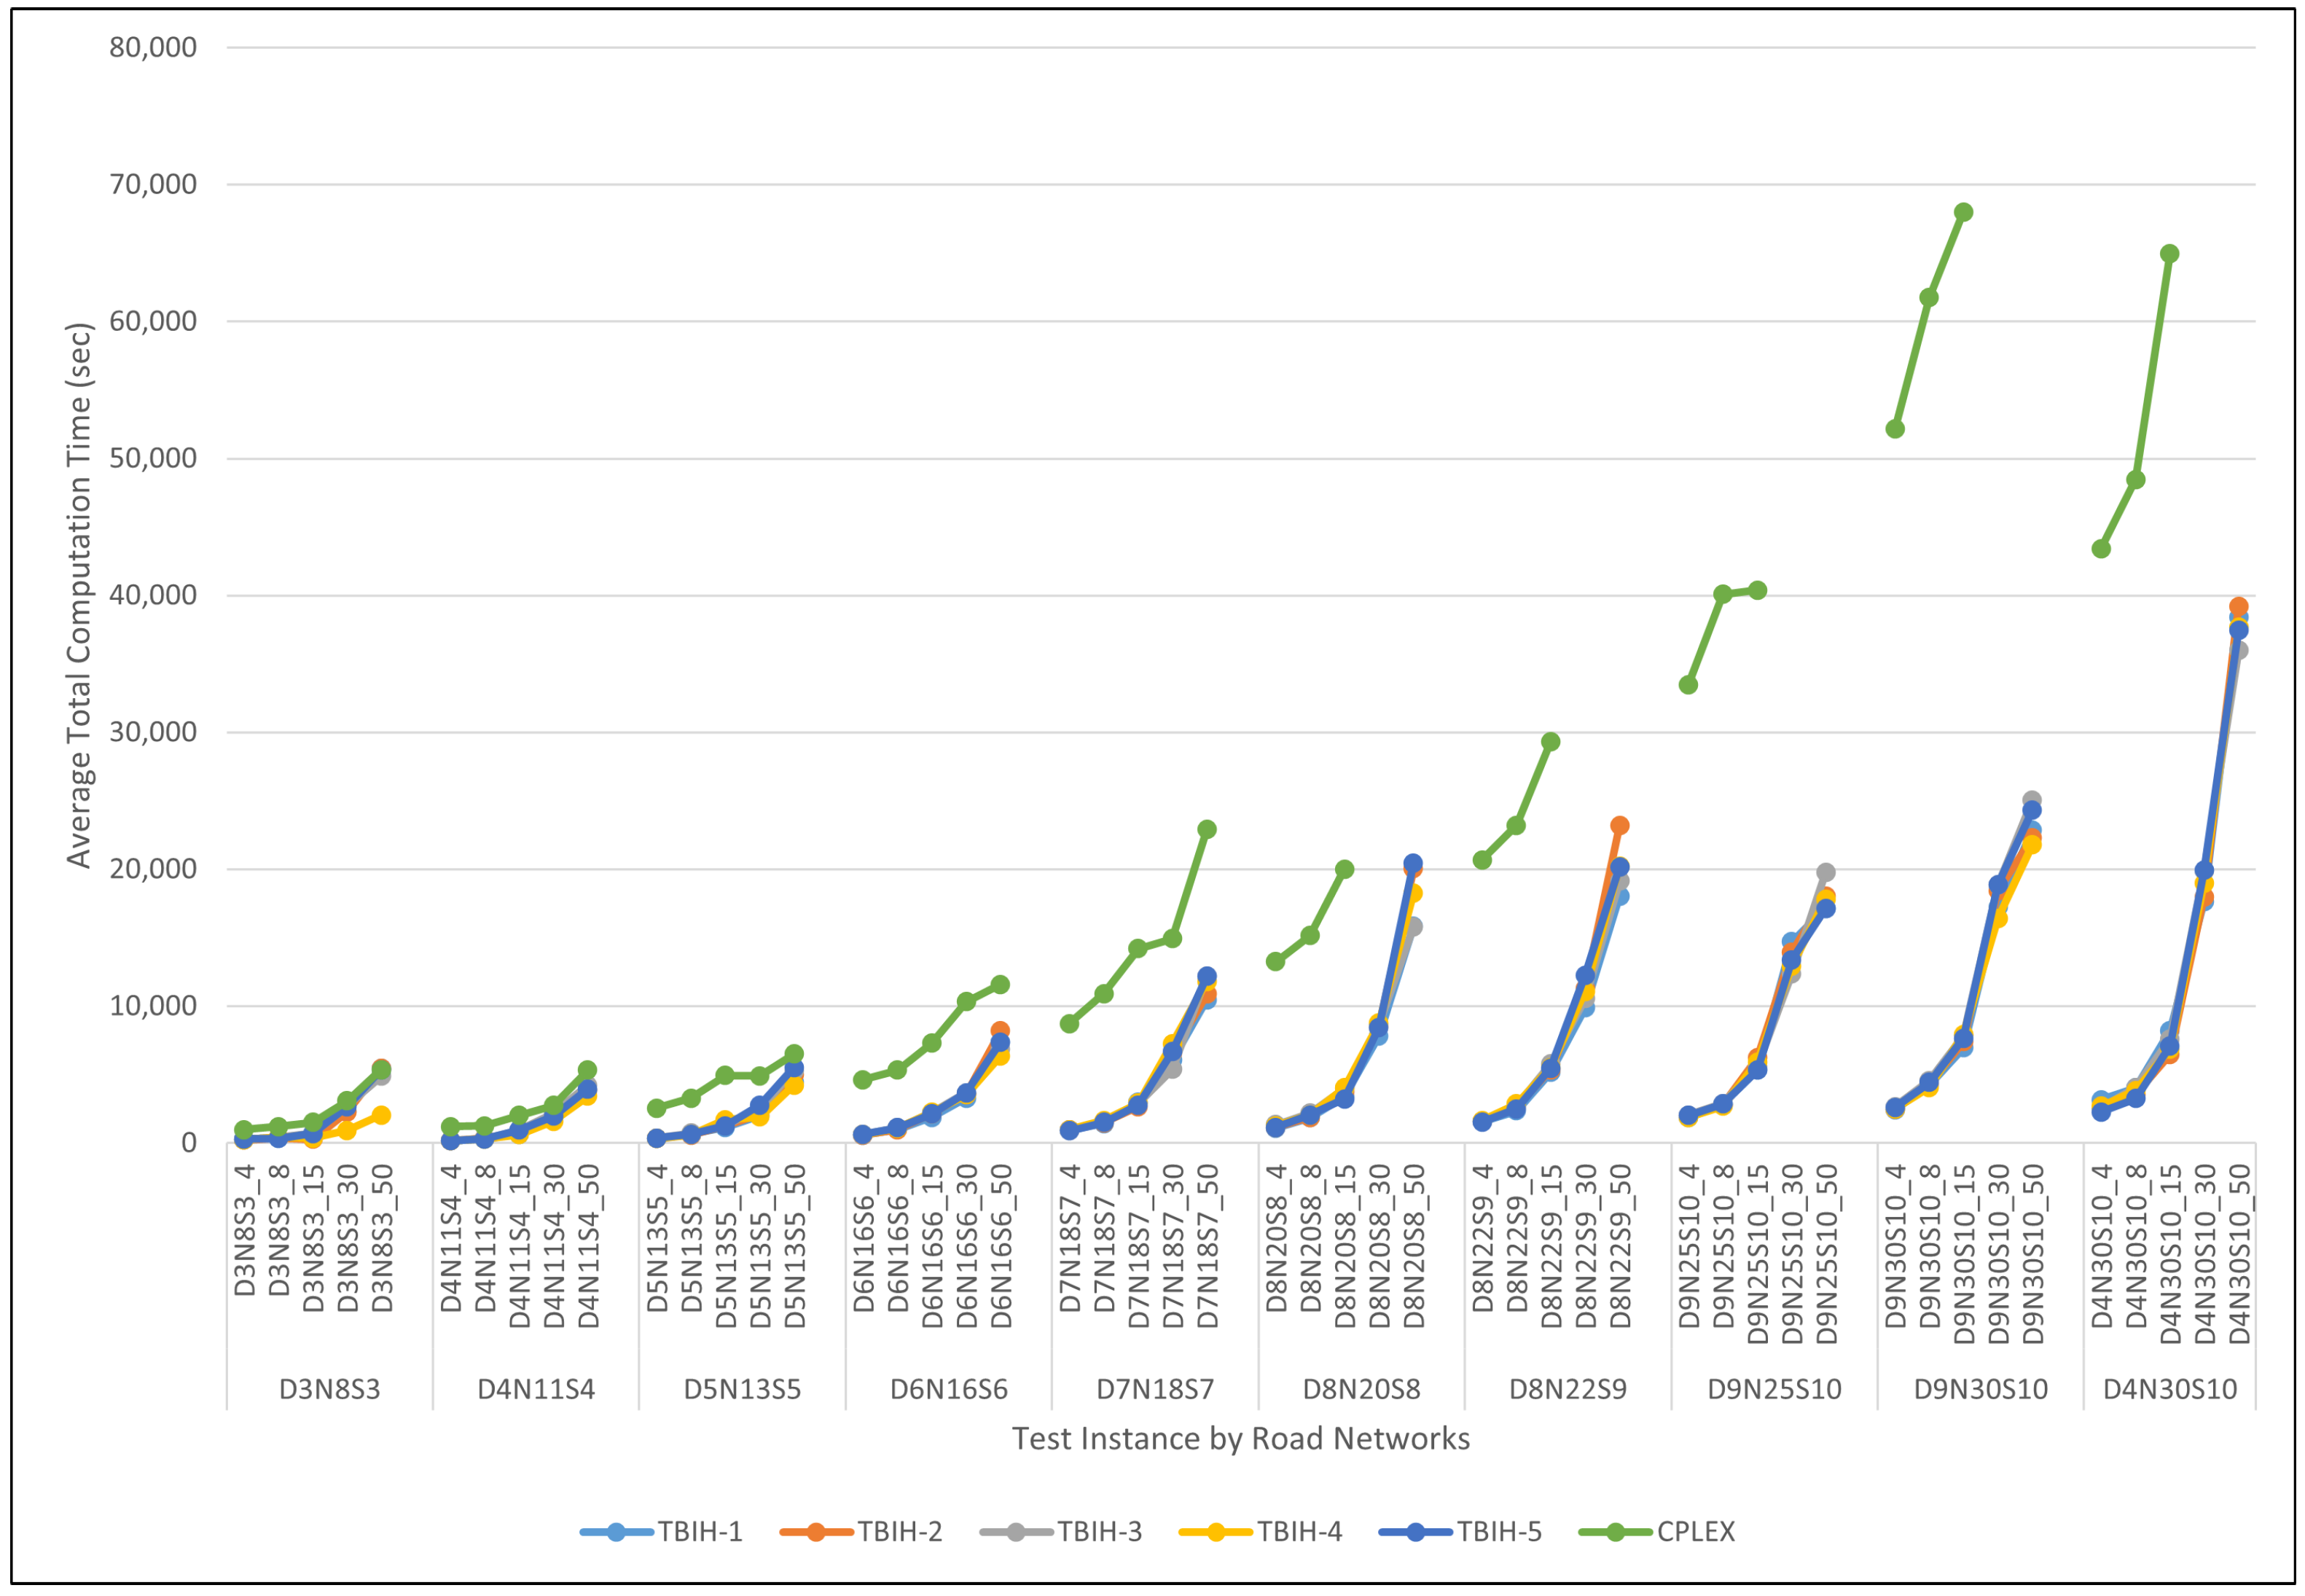Click the TBIH-2 orange legend marker
The image size is (2305, 1596).
[x=816, y=1532]
